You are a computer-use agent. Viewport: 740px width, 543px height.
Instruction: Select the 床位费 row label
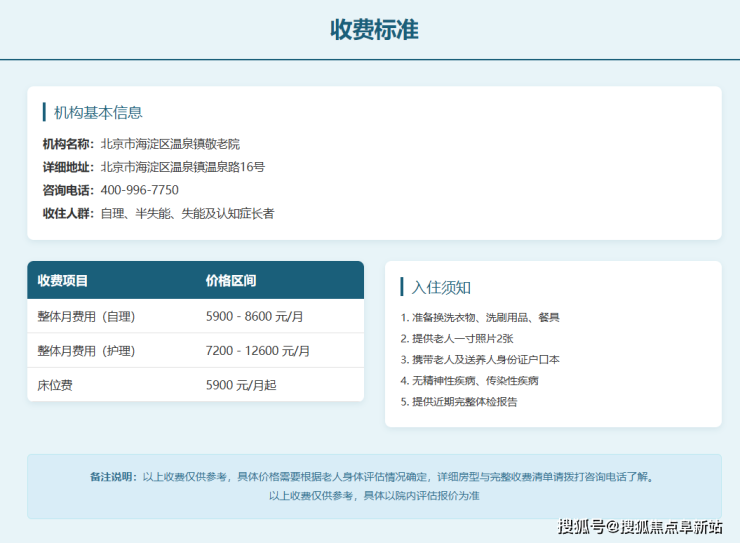pyautogui.click(x=55, y=385)
